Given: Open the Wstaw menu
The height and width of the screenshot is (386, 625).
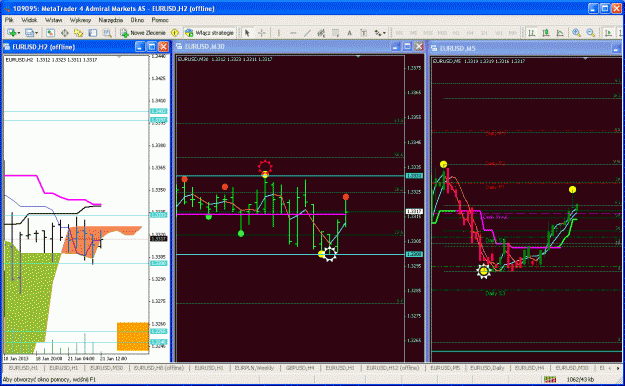Looking at the screenshot, I should (x=53, y=20).
